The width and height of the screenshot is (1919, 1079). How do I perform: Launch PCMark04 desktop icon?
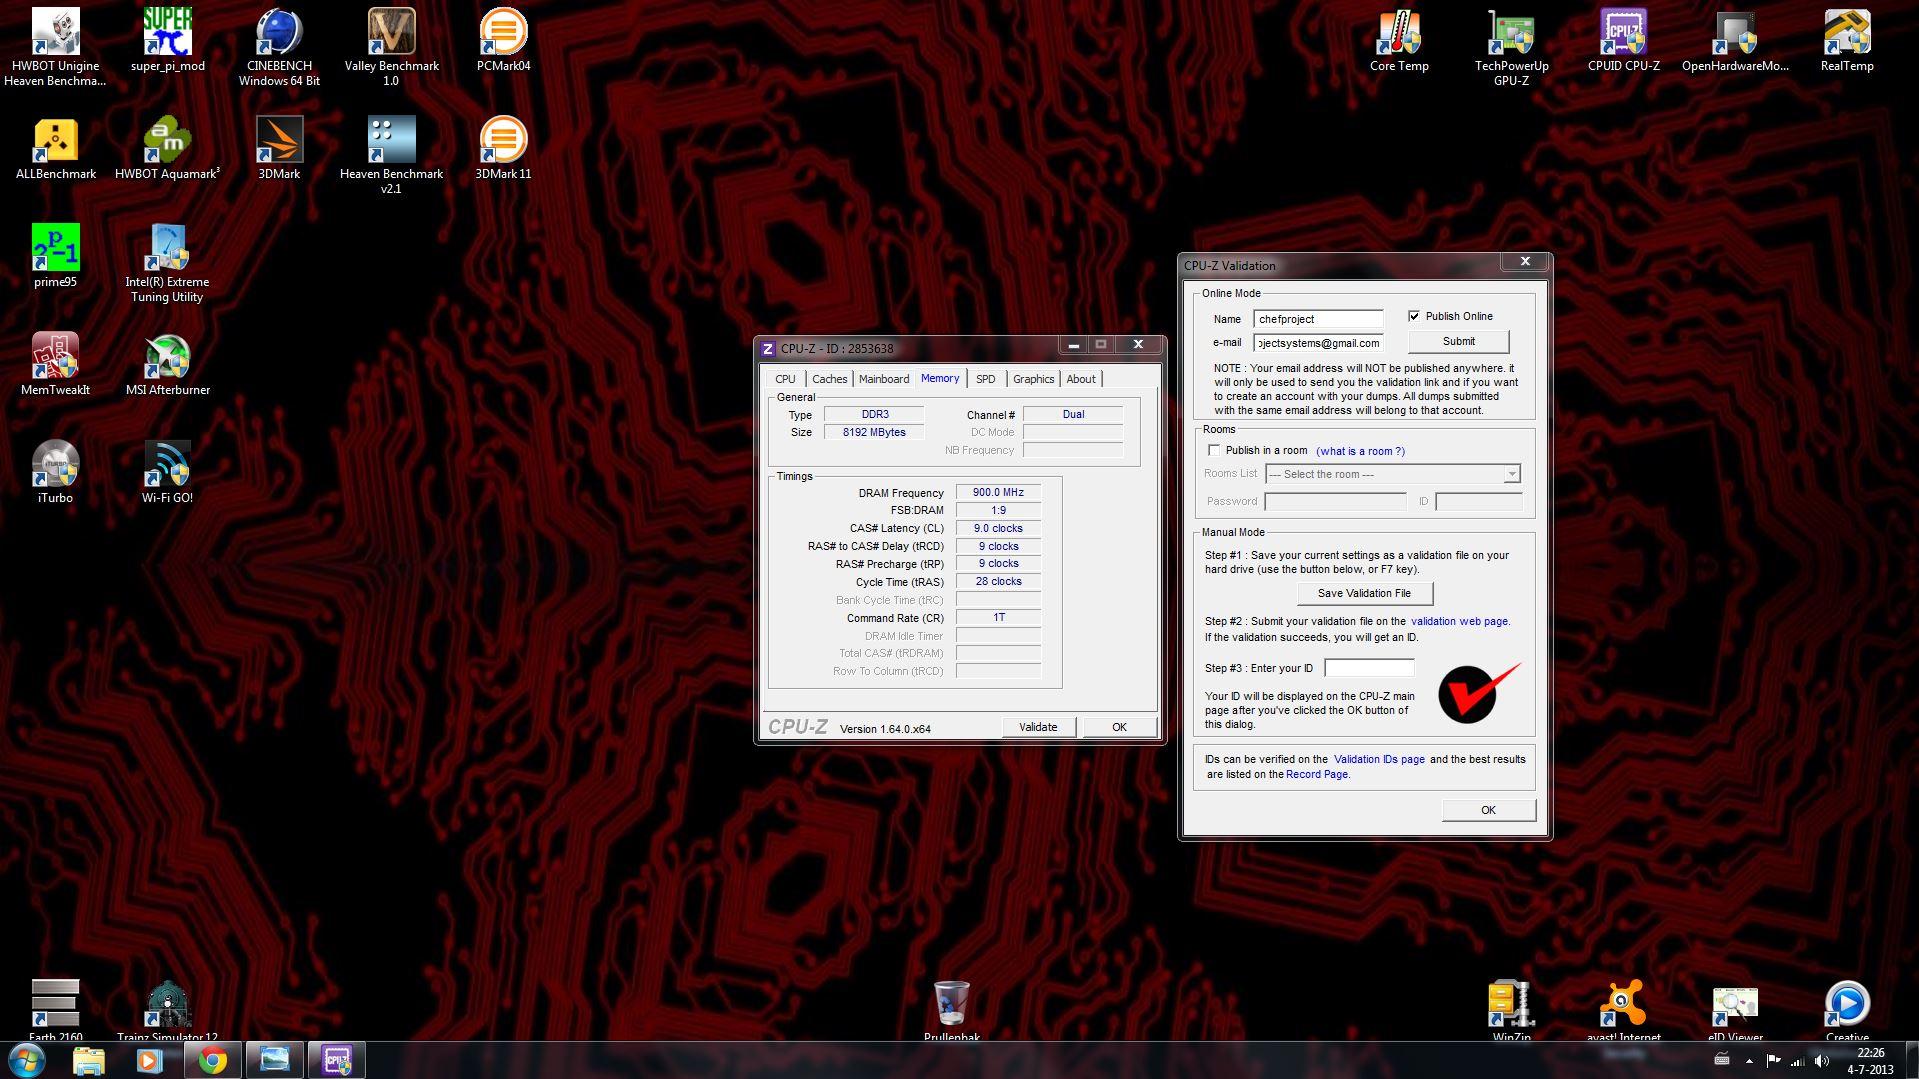tap(503, 40)
